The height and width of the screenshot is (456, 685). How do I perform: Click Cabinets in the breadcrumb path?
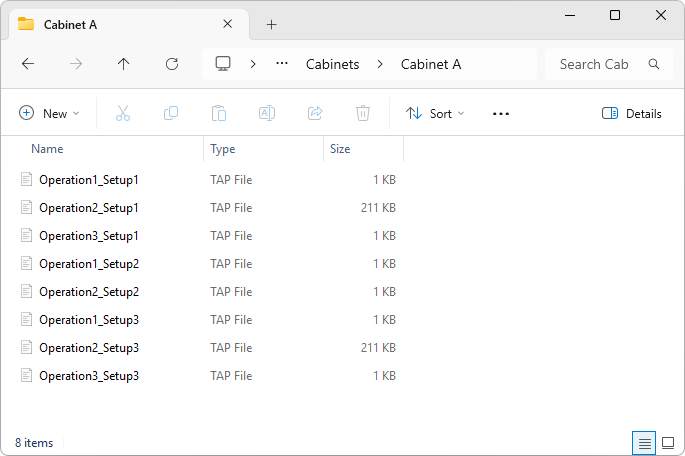(332, 64)
